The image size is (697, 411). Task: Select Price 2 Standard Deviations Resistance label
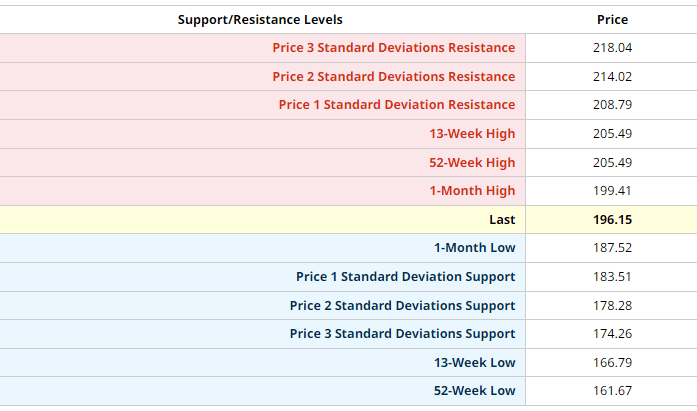coord(393,77)
